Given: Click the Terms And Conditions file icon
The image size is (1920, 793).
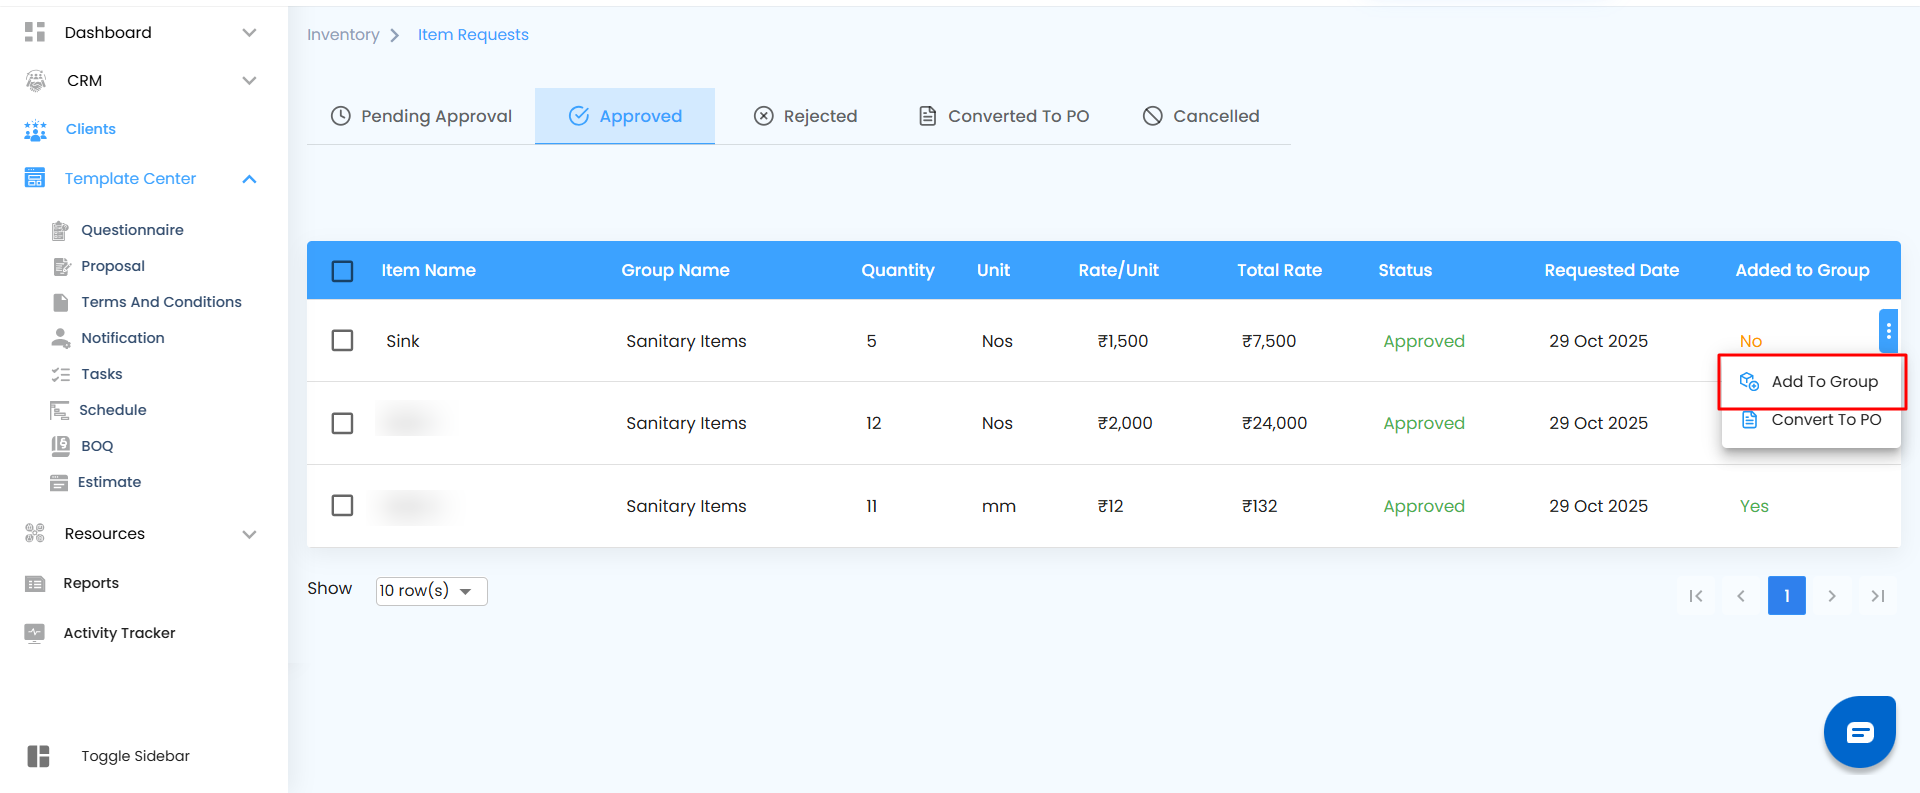Looking at the screenshot, I should [61, 302].
